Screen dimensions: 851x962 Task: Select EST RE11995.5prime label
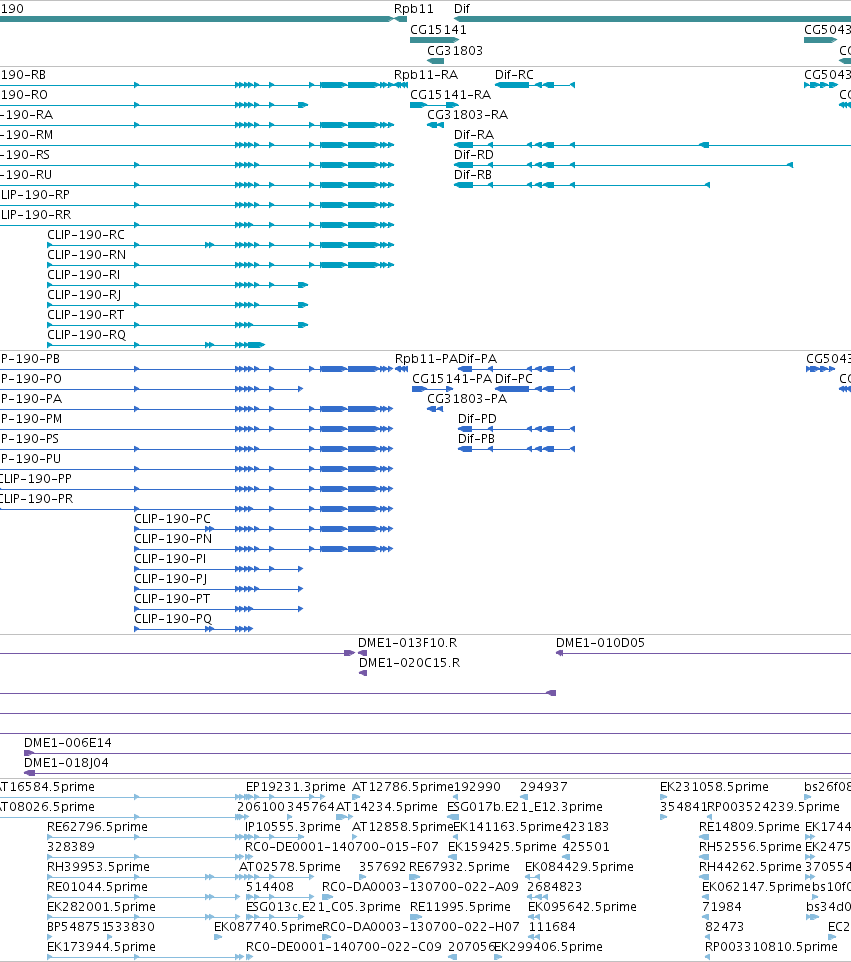(460, 906)
